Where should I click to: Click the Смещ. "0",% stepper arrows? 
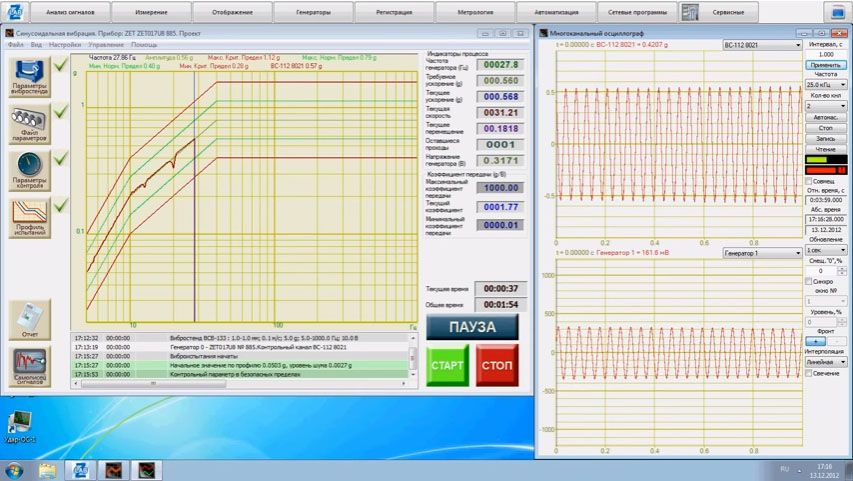point(842,270)
